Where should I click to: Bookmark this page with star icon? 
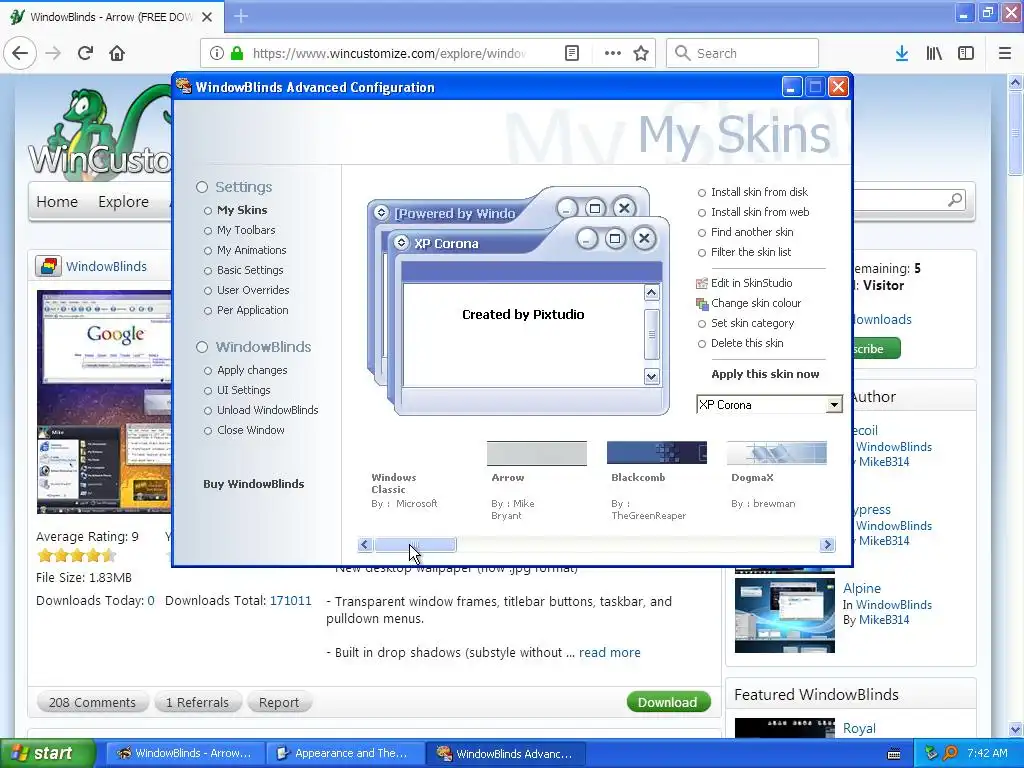coord(641,53)
